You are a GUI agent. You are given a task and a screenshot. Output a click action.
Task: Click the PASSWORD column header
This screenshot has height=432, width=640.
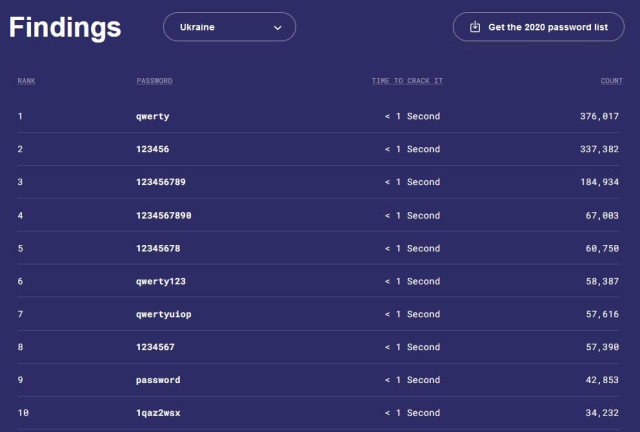coord(154,80)
